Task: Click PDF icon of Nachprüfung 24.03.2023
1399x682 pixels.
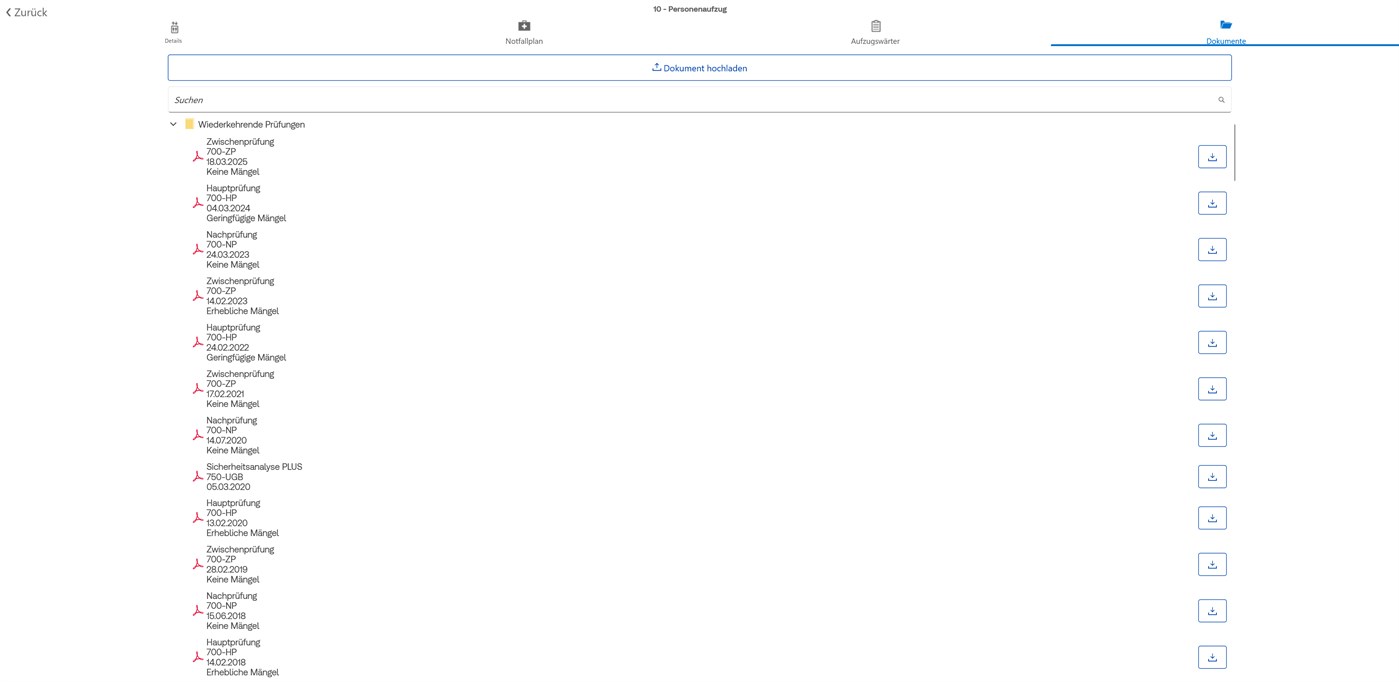Action: [197, 250]
